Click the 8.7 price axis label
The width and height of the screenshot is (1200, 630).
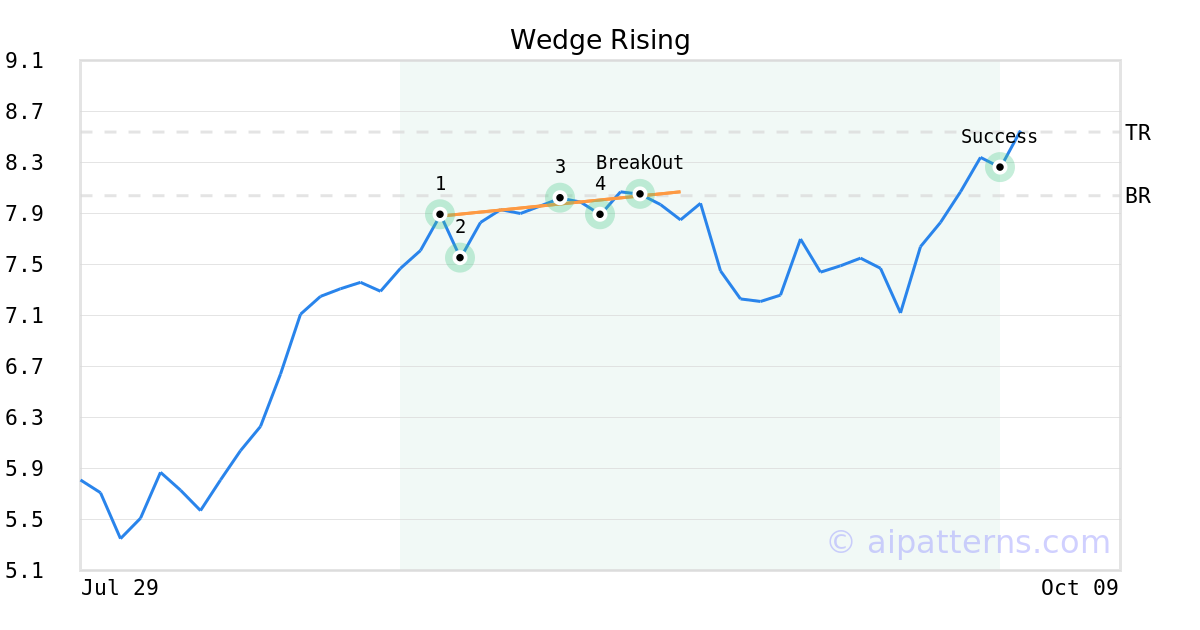point(24,112)
